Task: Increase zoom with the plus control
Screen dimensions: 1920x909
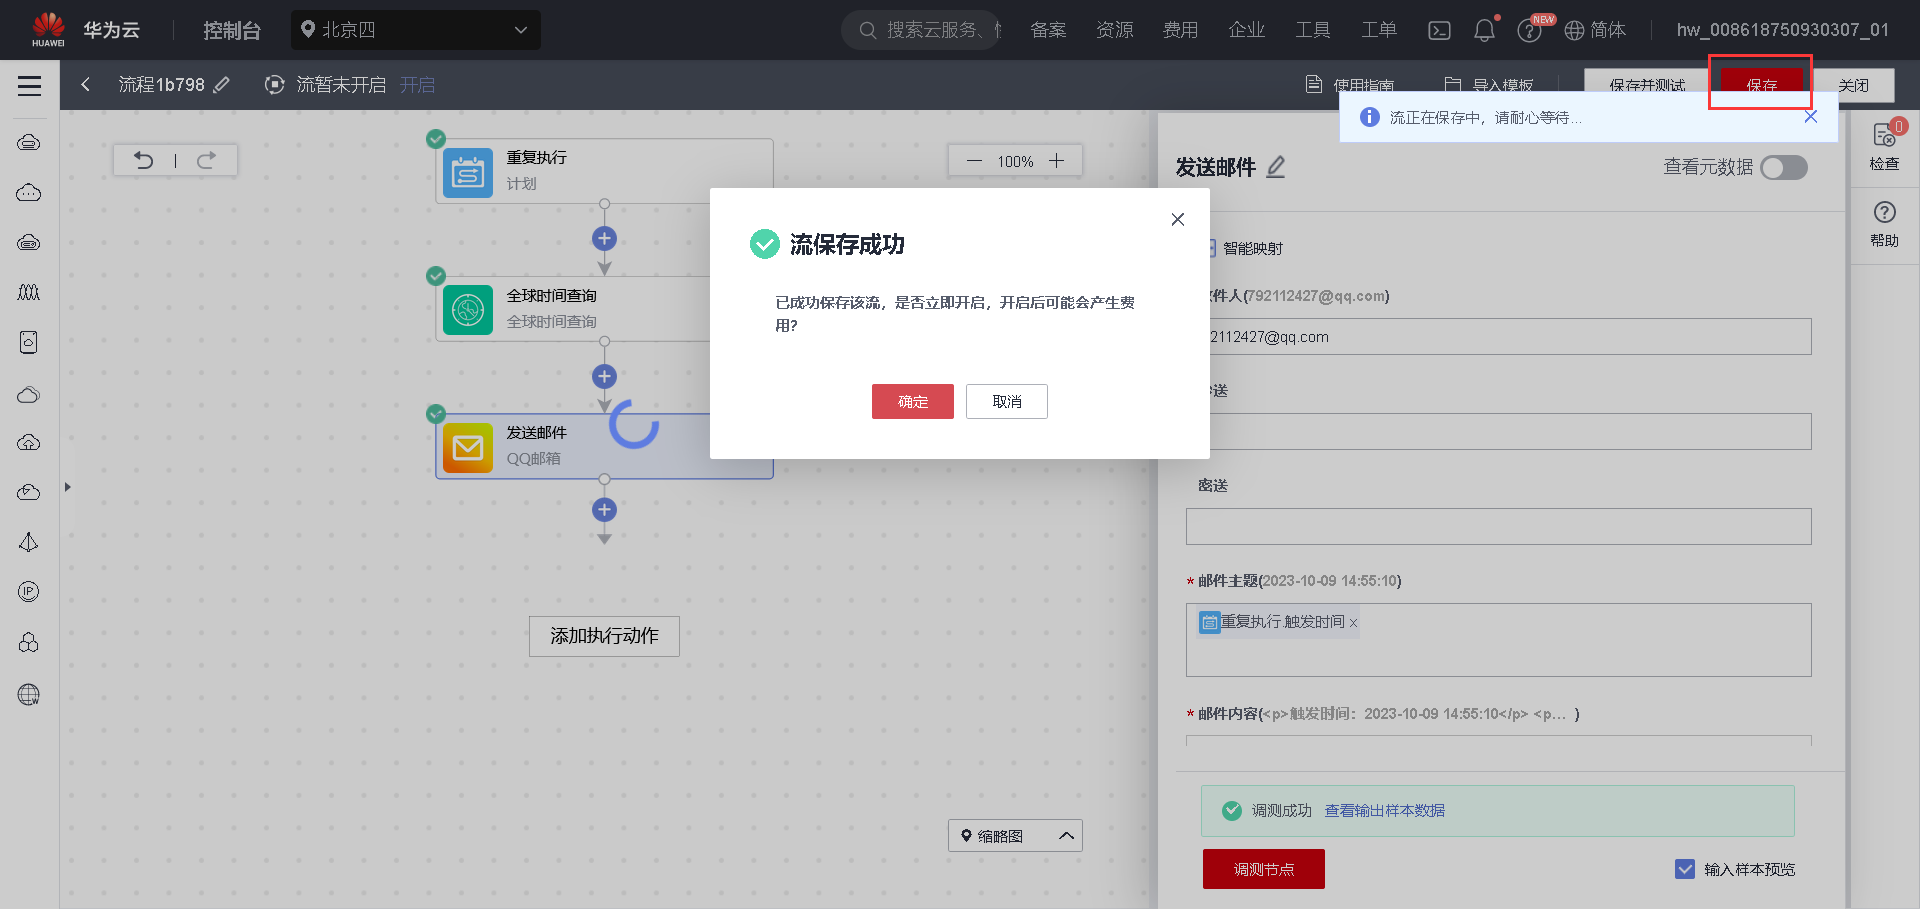Action: click(1055, 160)
